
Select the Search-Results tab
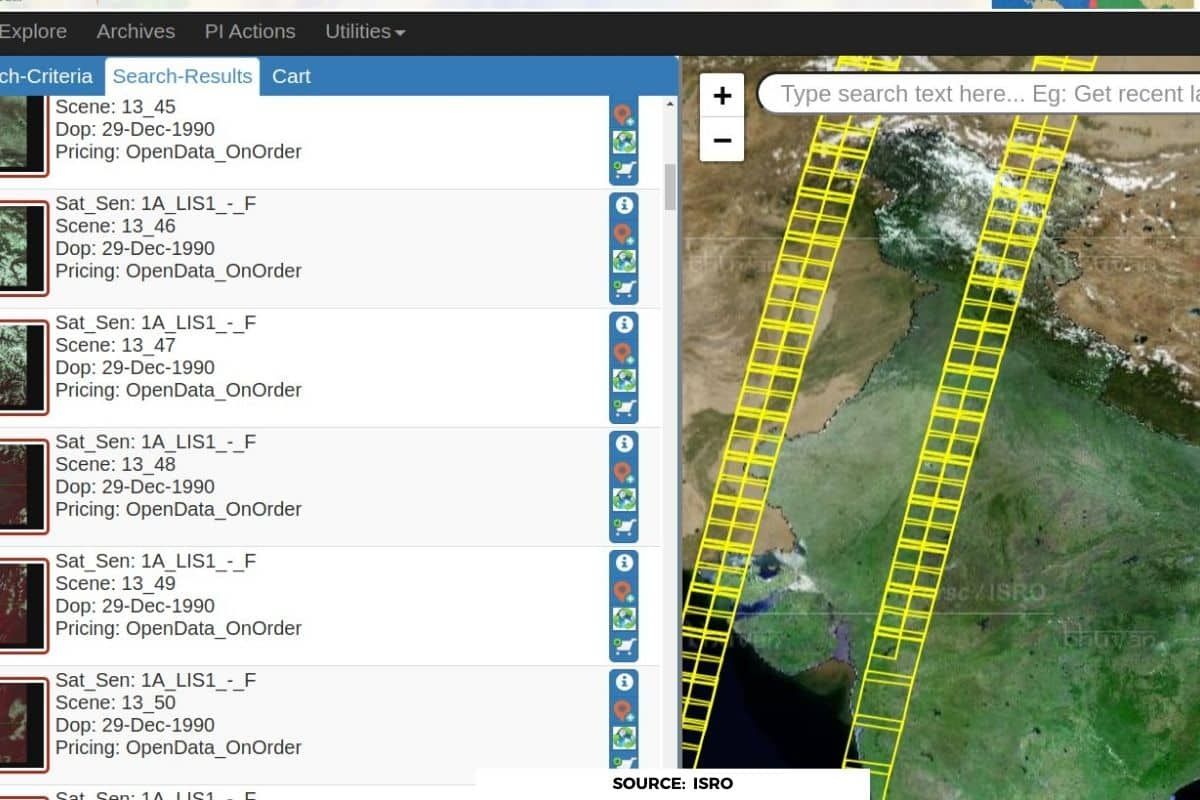pos(182,77)
